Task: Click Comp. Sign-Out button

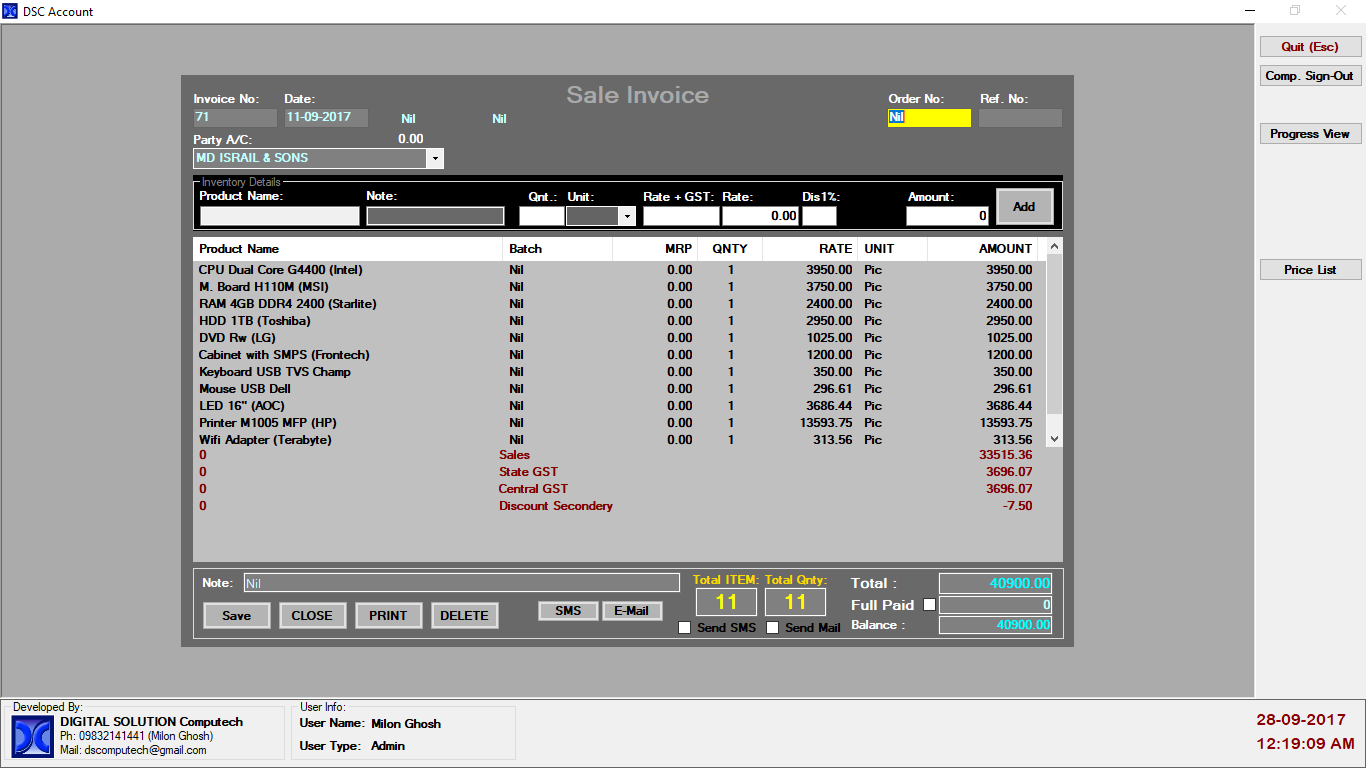Action: pyautogui.click(x=1310, y=76)
